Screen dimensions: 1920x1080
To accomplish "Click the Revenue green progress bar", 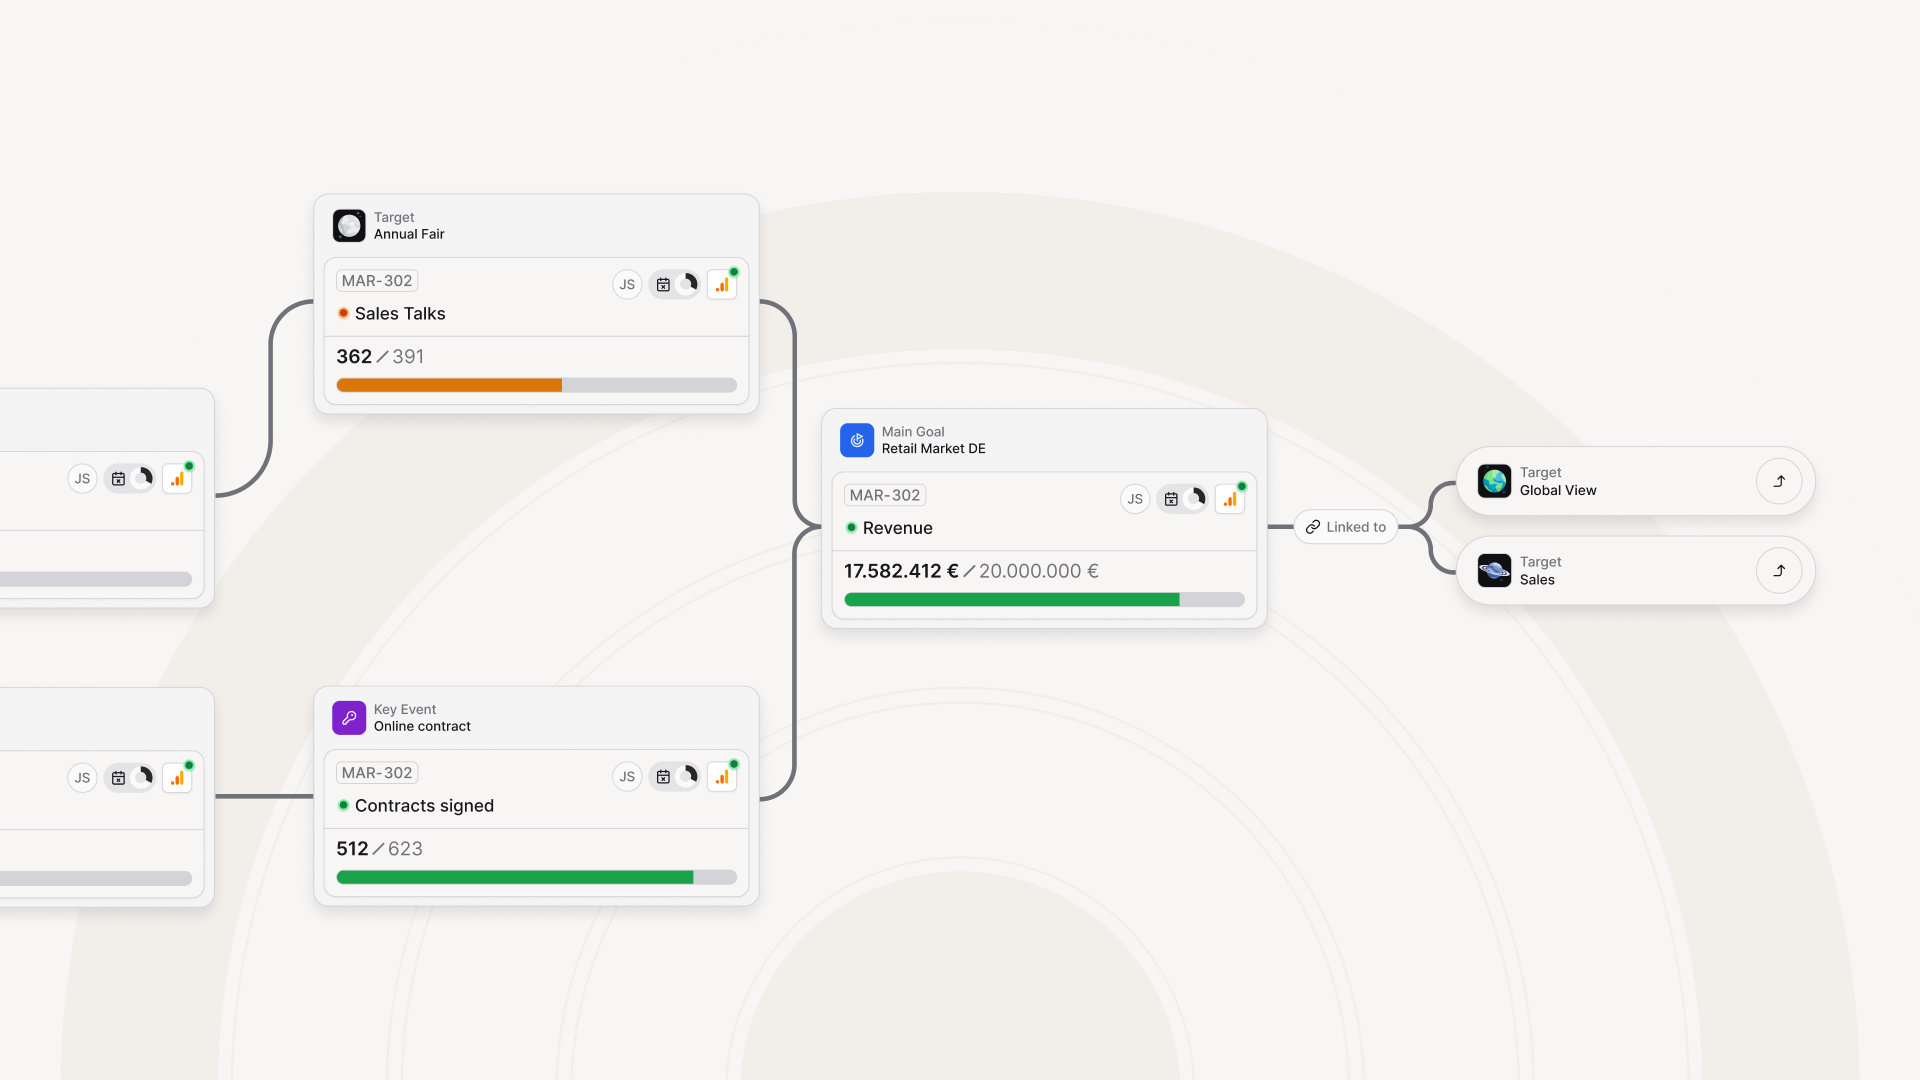I will (x=1011, y=600).
